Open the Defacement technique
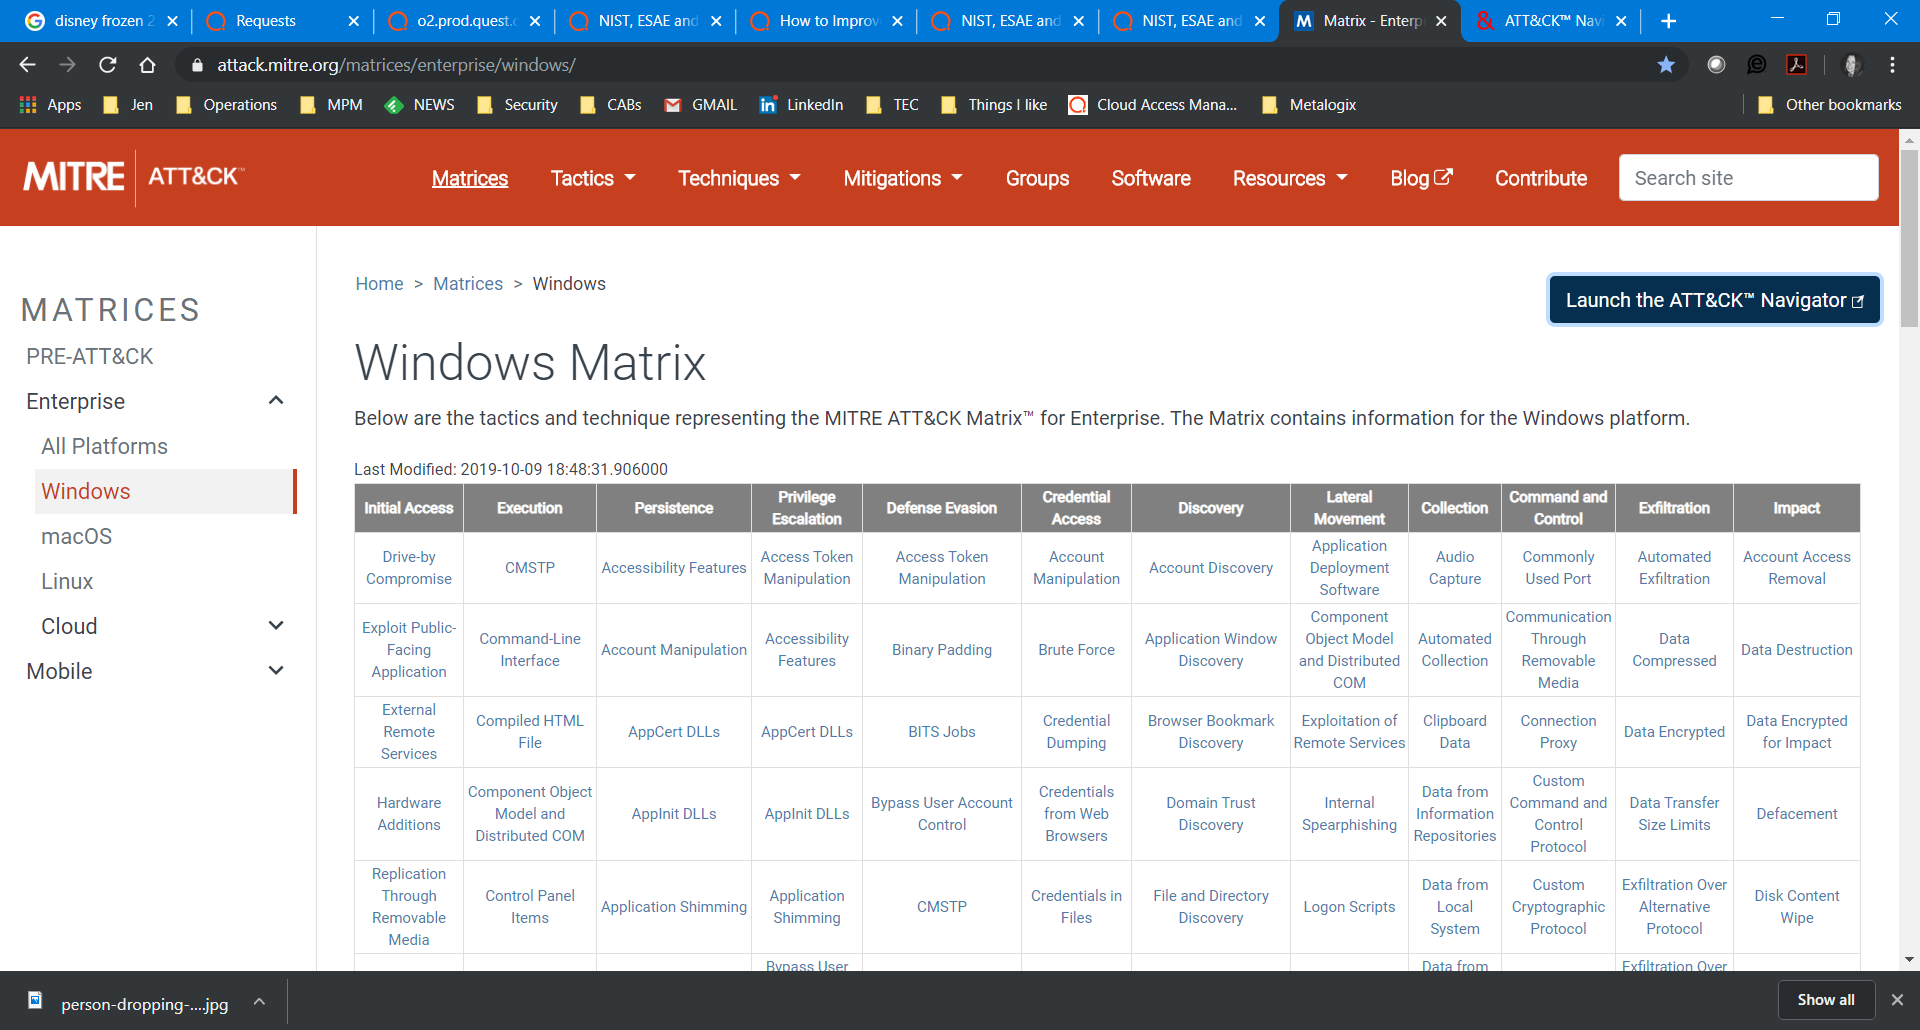The width and height of the screenshot is (1920, 1030). [x=1796, y=814]
